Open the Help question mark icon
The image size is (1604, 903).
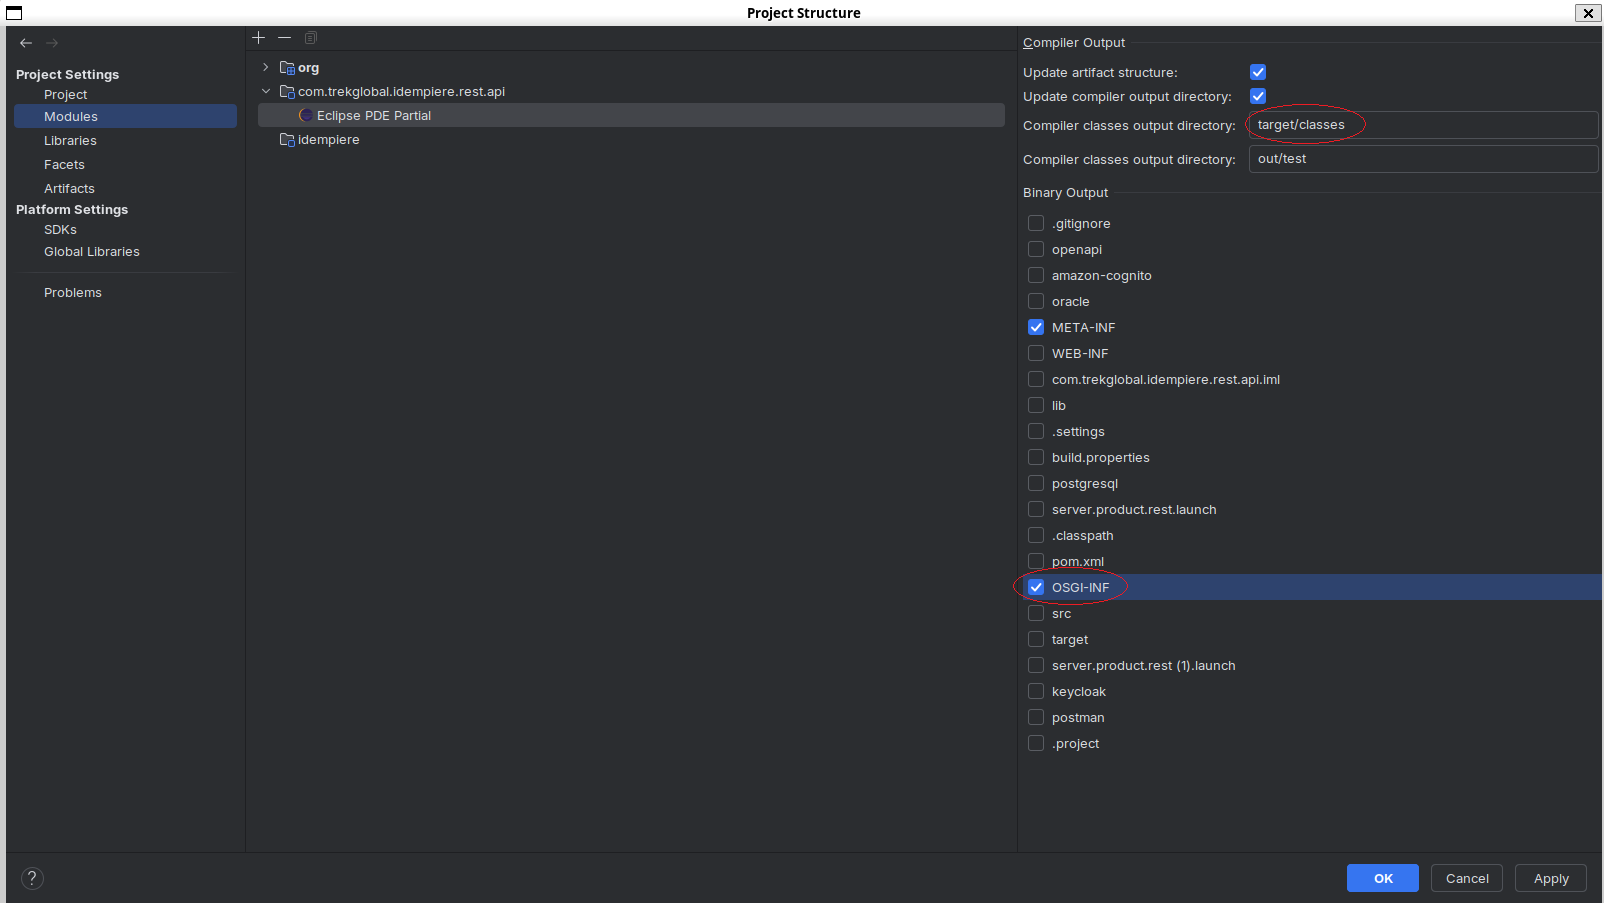point(31,877)
